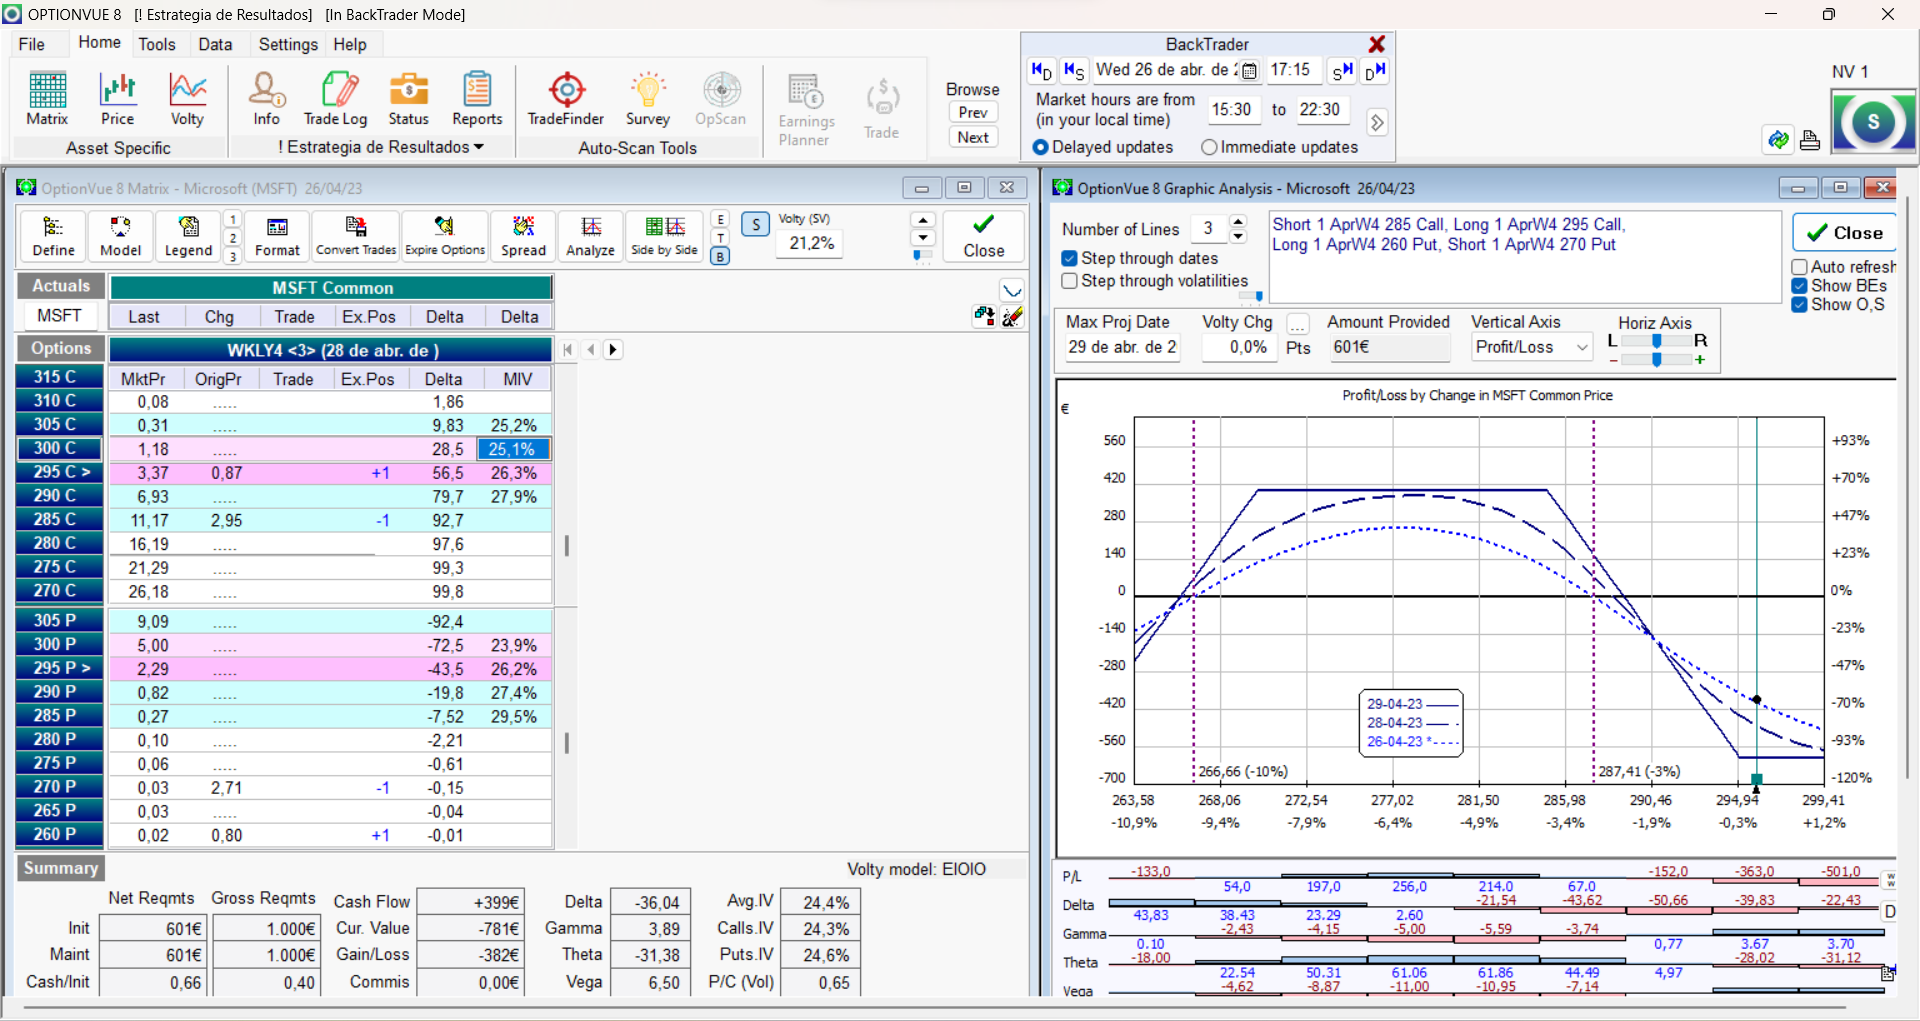The height and width of the screenshot is (1021, 1920).
Task: Click the Spread icon in Matrix toolbar
Action: 523,236
